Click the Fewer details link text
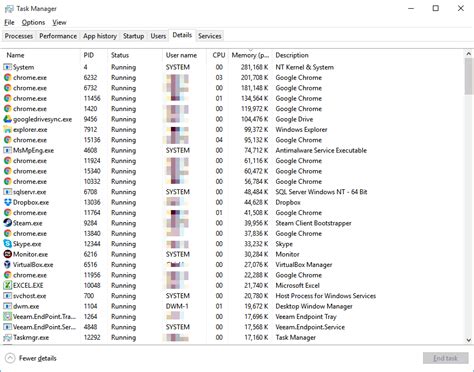 38,358
